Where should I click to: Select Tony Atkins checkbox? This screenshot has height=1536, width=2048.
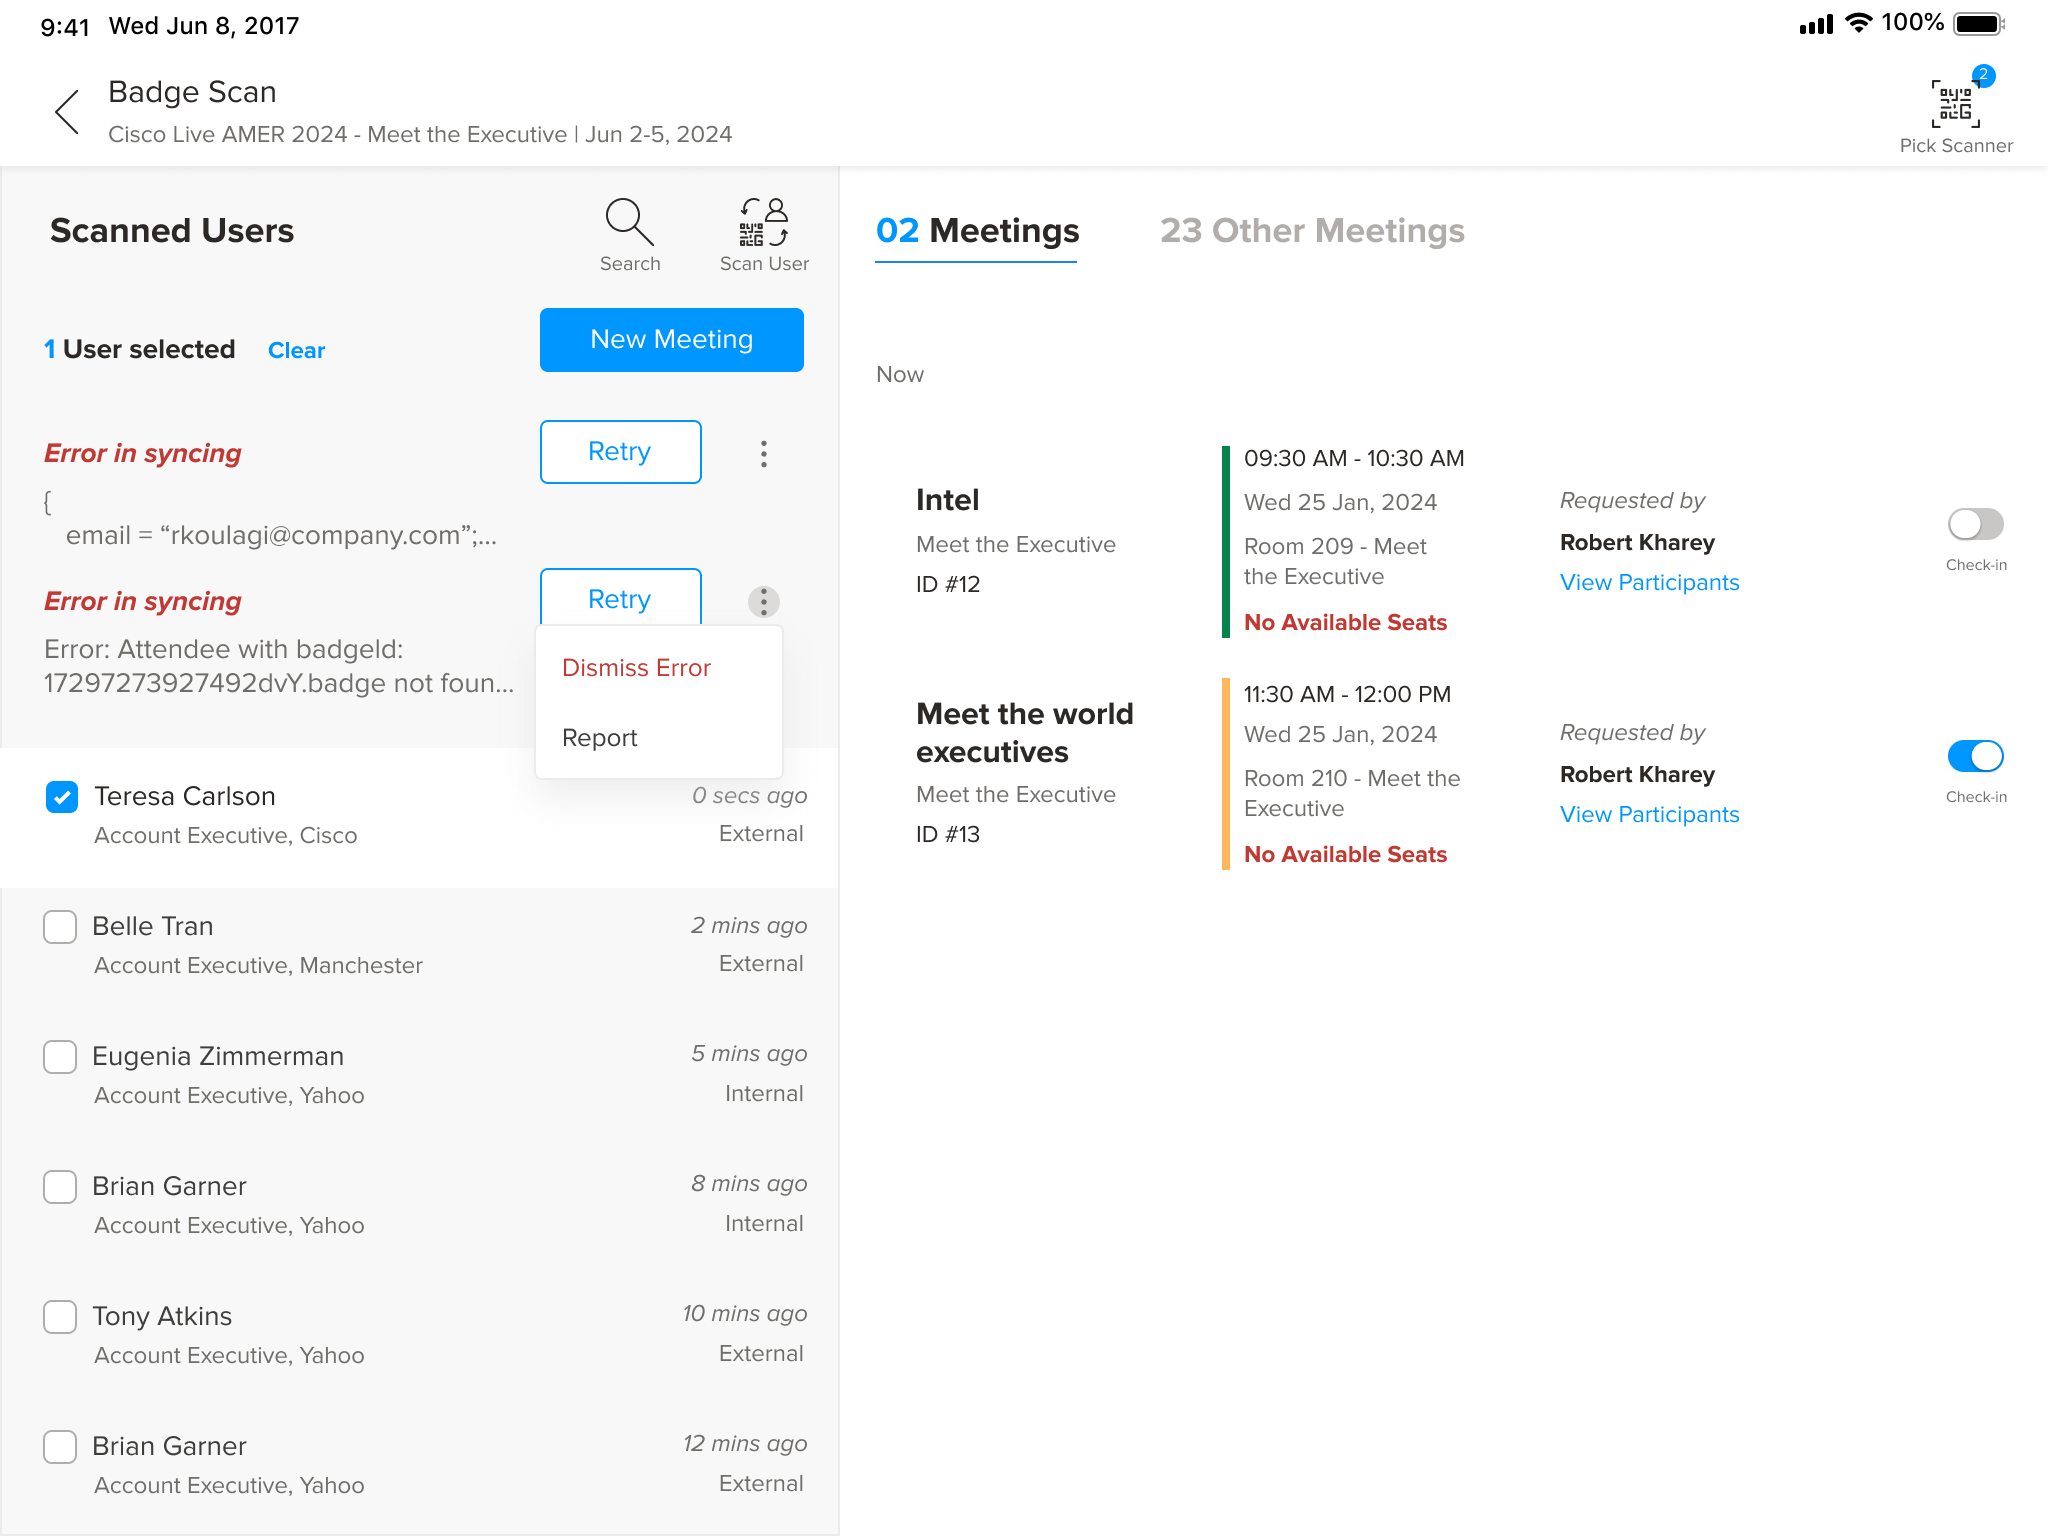click(x=60, y=1317)
